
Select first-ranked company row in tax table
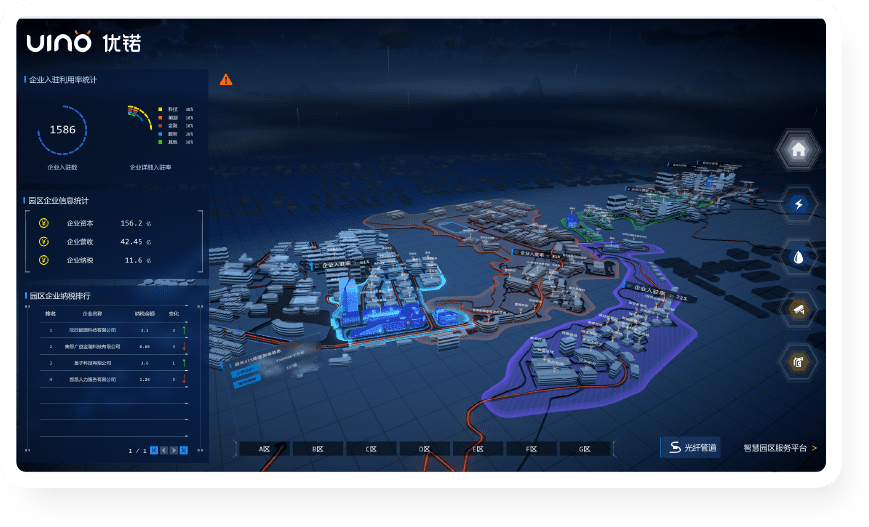click(114, 330)
